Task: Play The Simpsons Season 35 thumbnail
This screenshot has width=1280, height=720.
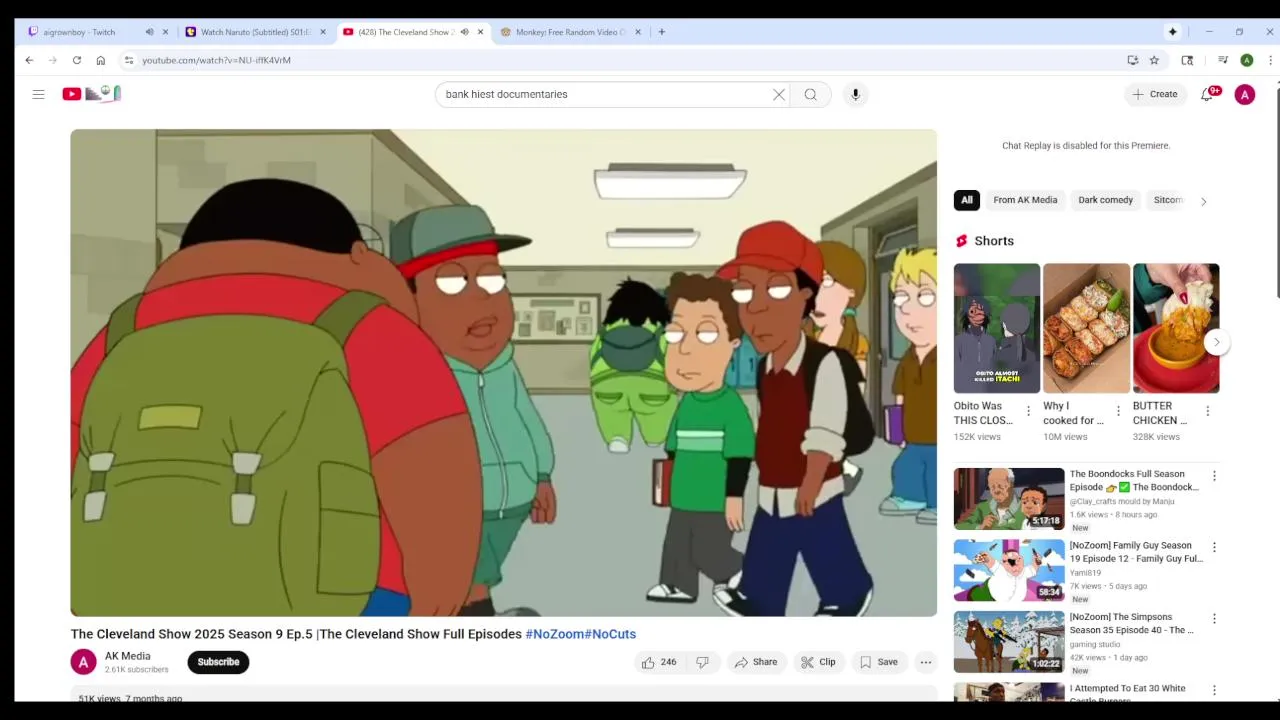Action: (x=1009, y=642)
